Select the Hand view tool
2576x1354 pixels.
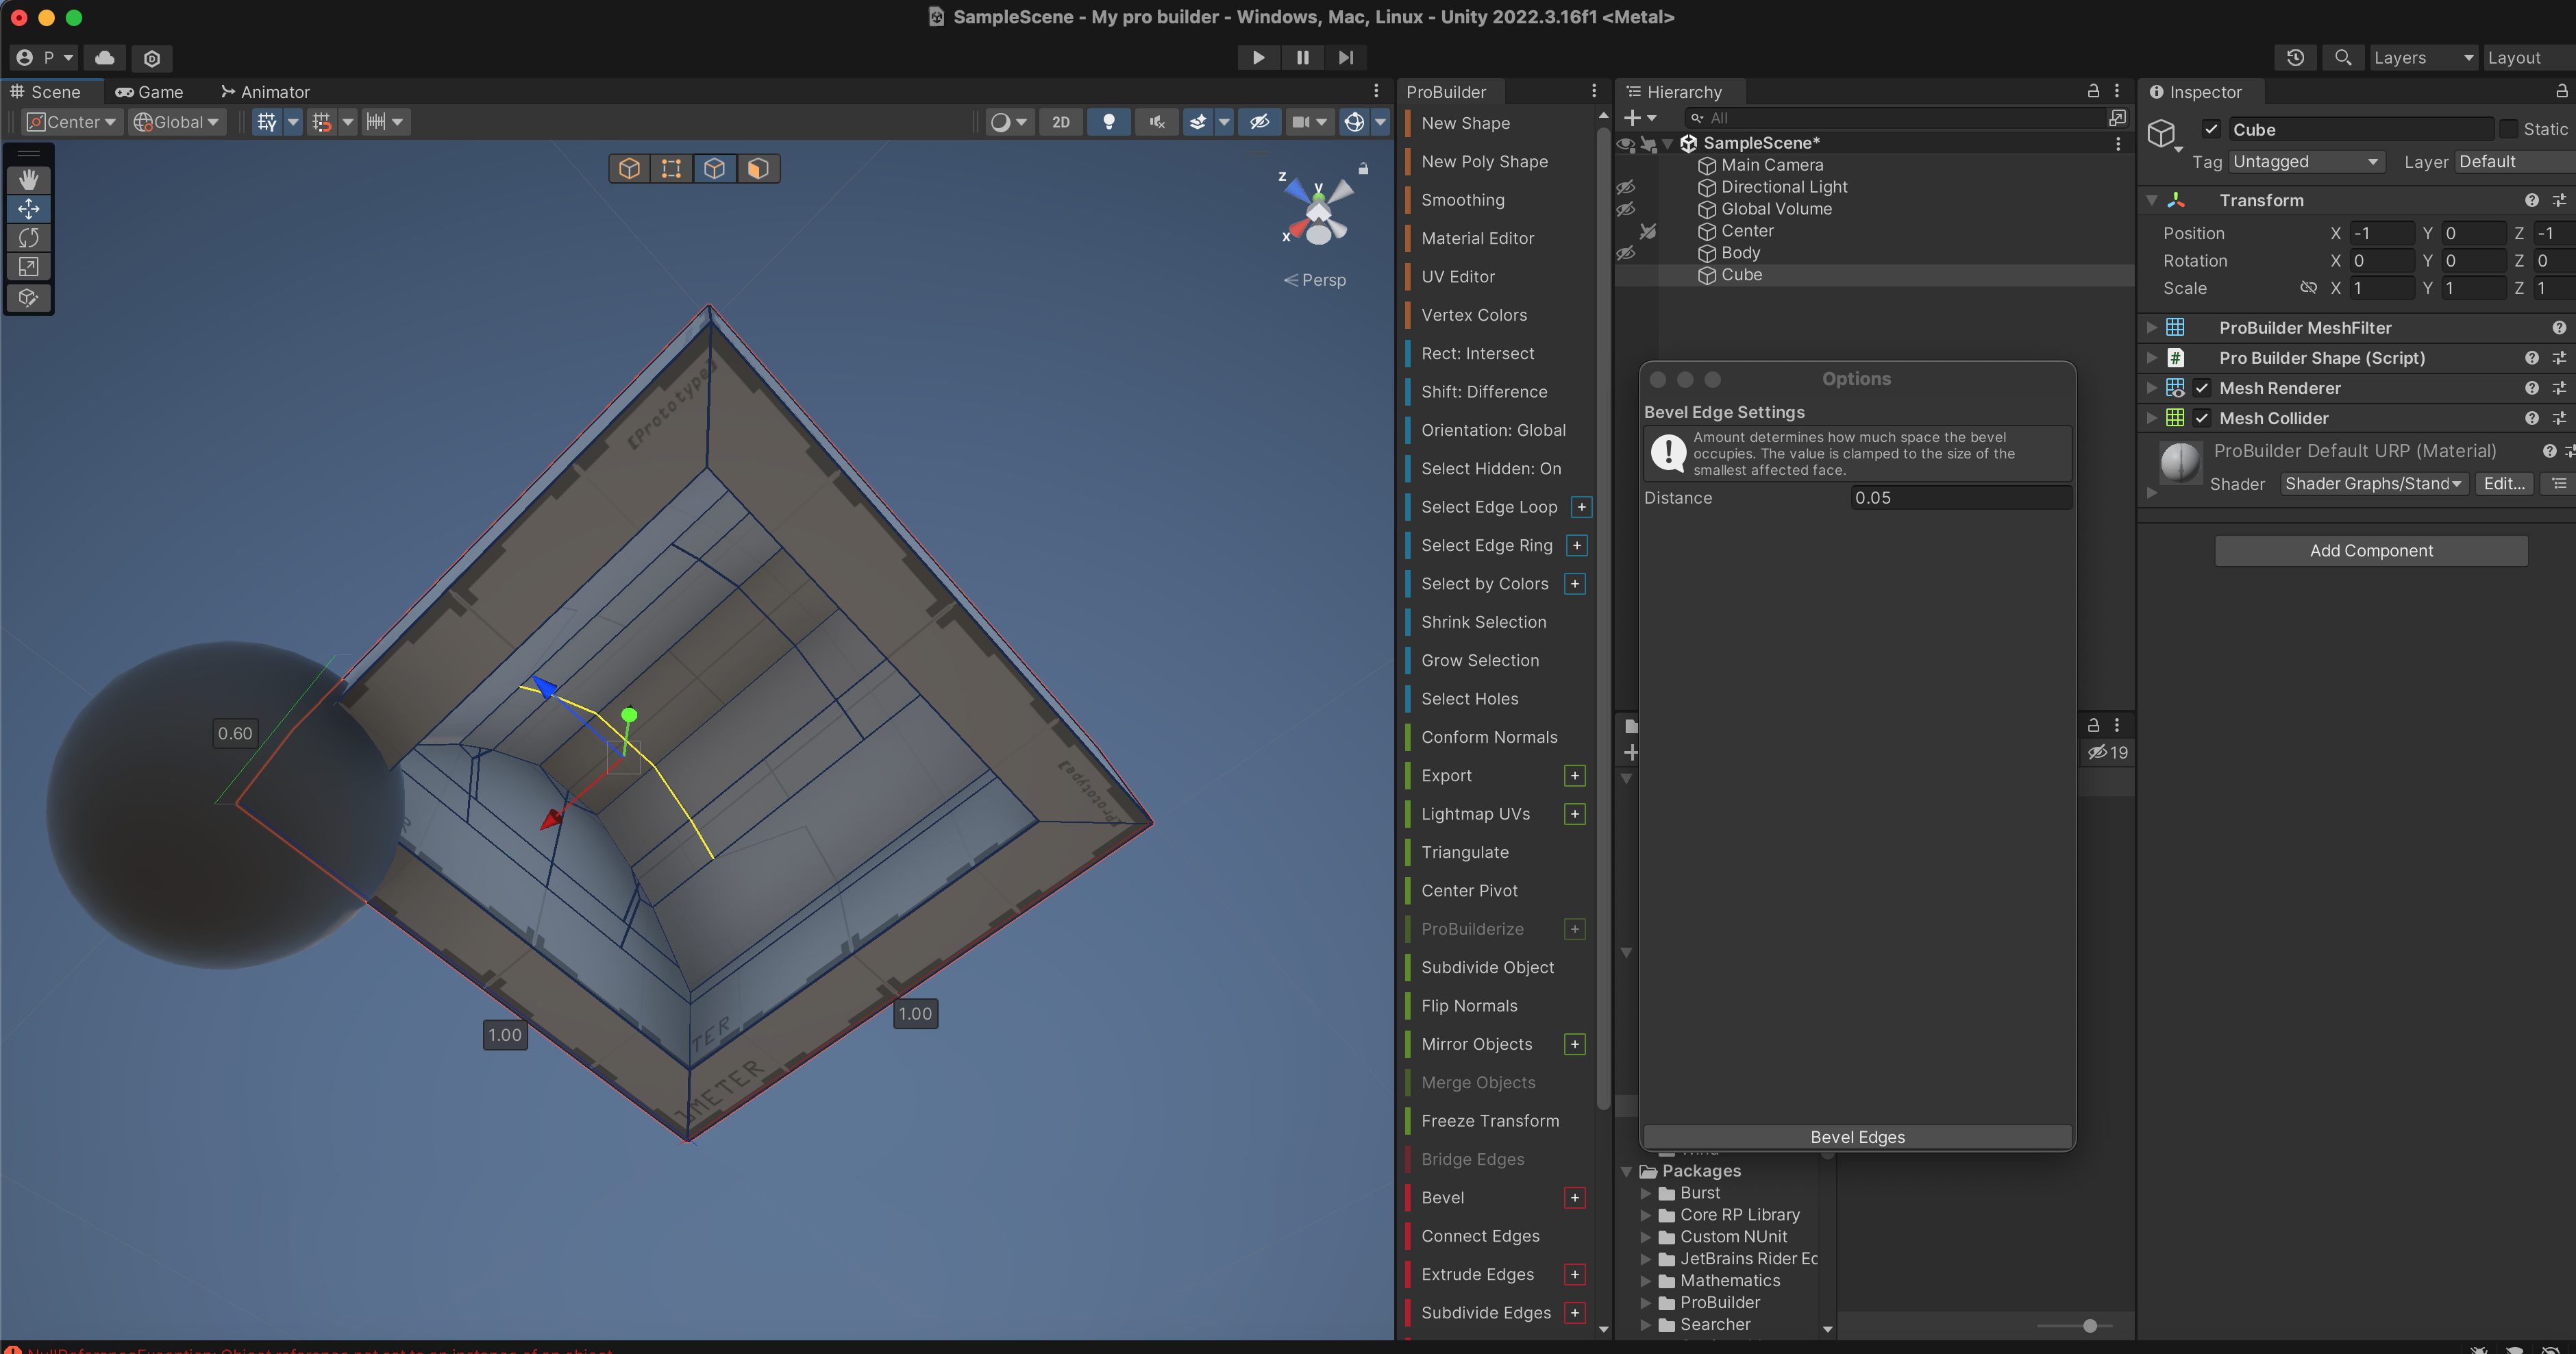click(x=28, y=179)
